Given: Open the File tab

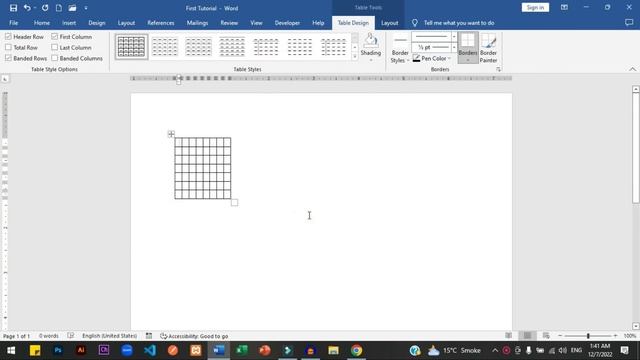Looking at the screenshot, I should click(x=13, y=23).
